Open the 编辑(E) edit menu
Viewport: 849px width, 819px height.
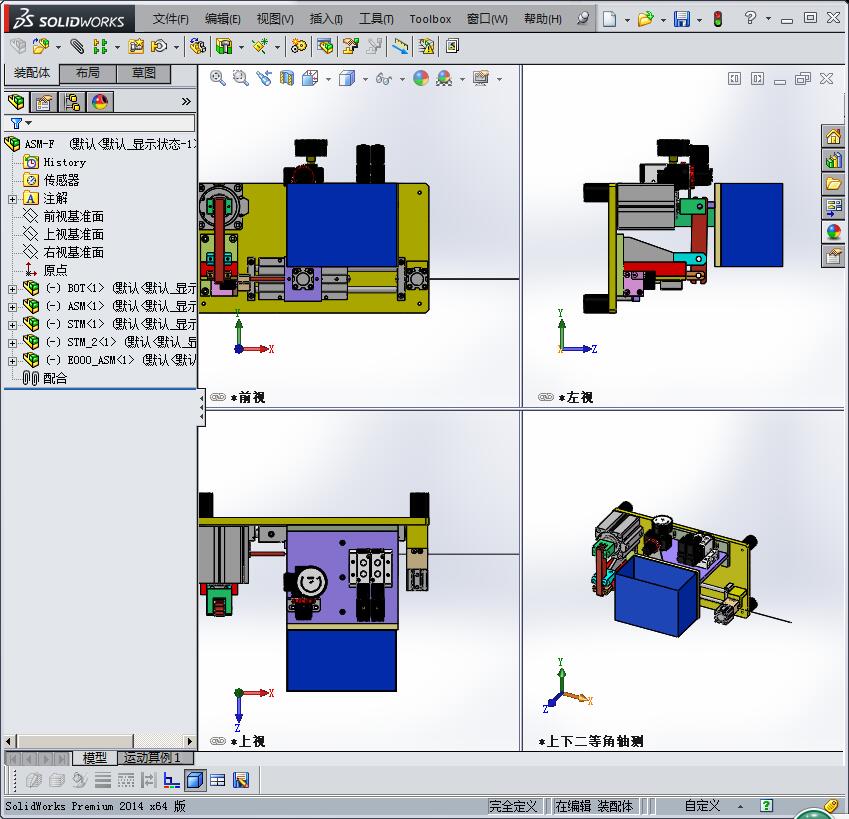tap(223, 19)
